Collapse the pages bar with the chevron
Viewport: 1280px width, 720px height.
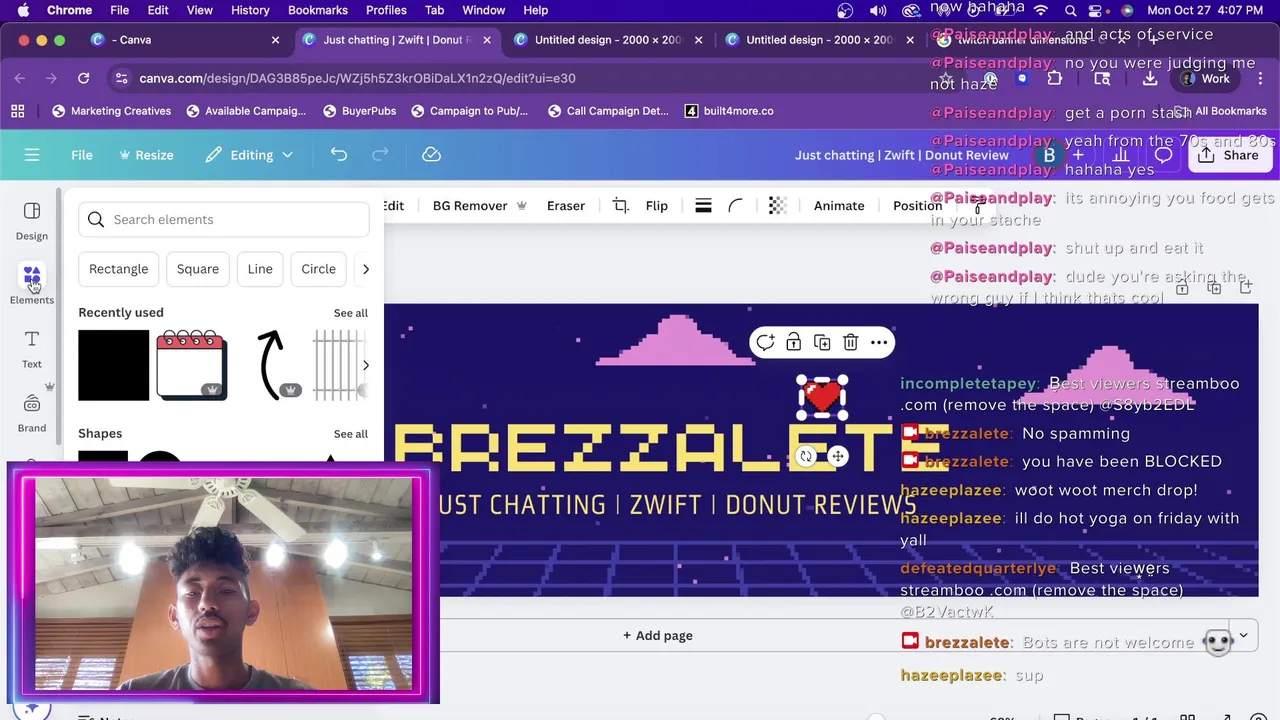pos(1243,635)
